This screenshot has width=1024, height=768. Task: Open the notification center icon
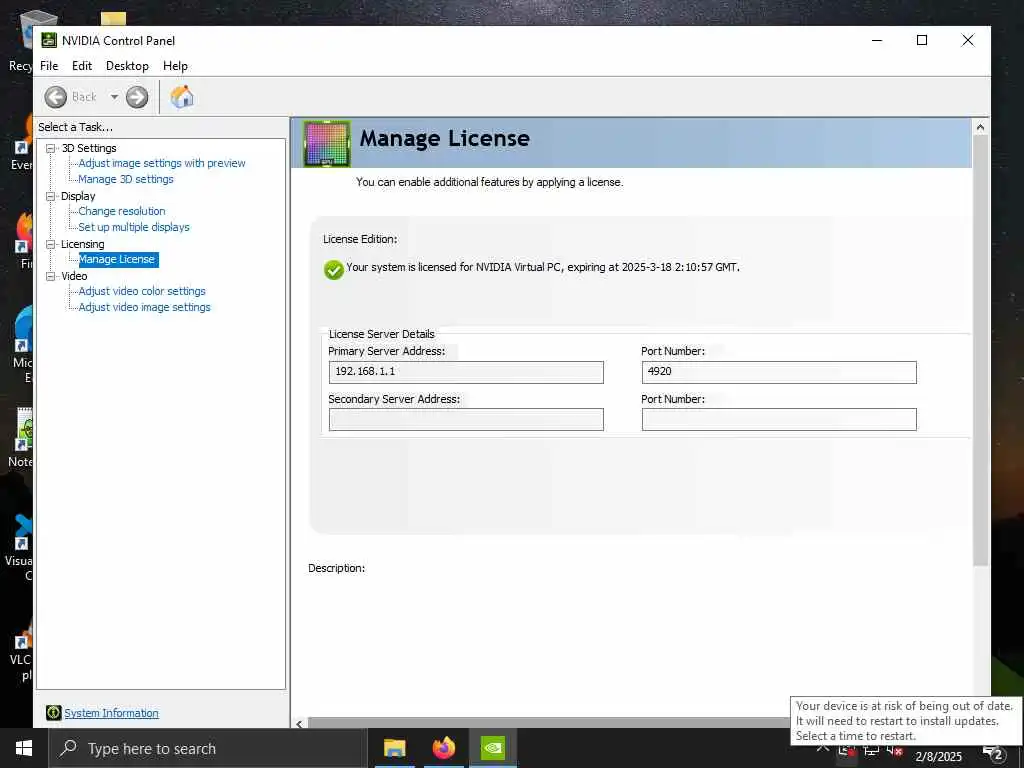pyautogui.click(x=994, y=754)
